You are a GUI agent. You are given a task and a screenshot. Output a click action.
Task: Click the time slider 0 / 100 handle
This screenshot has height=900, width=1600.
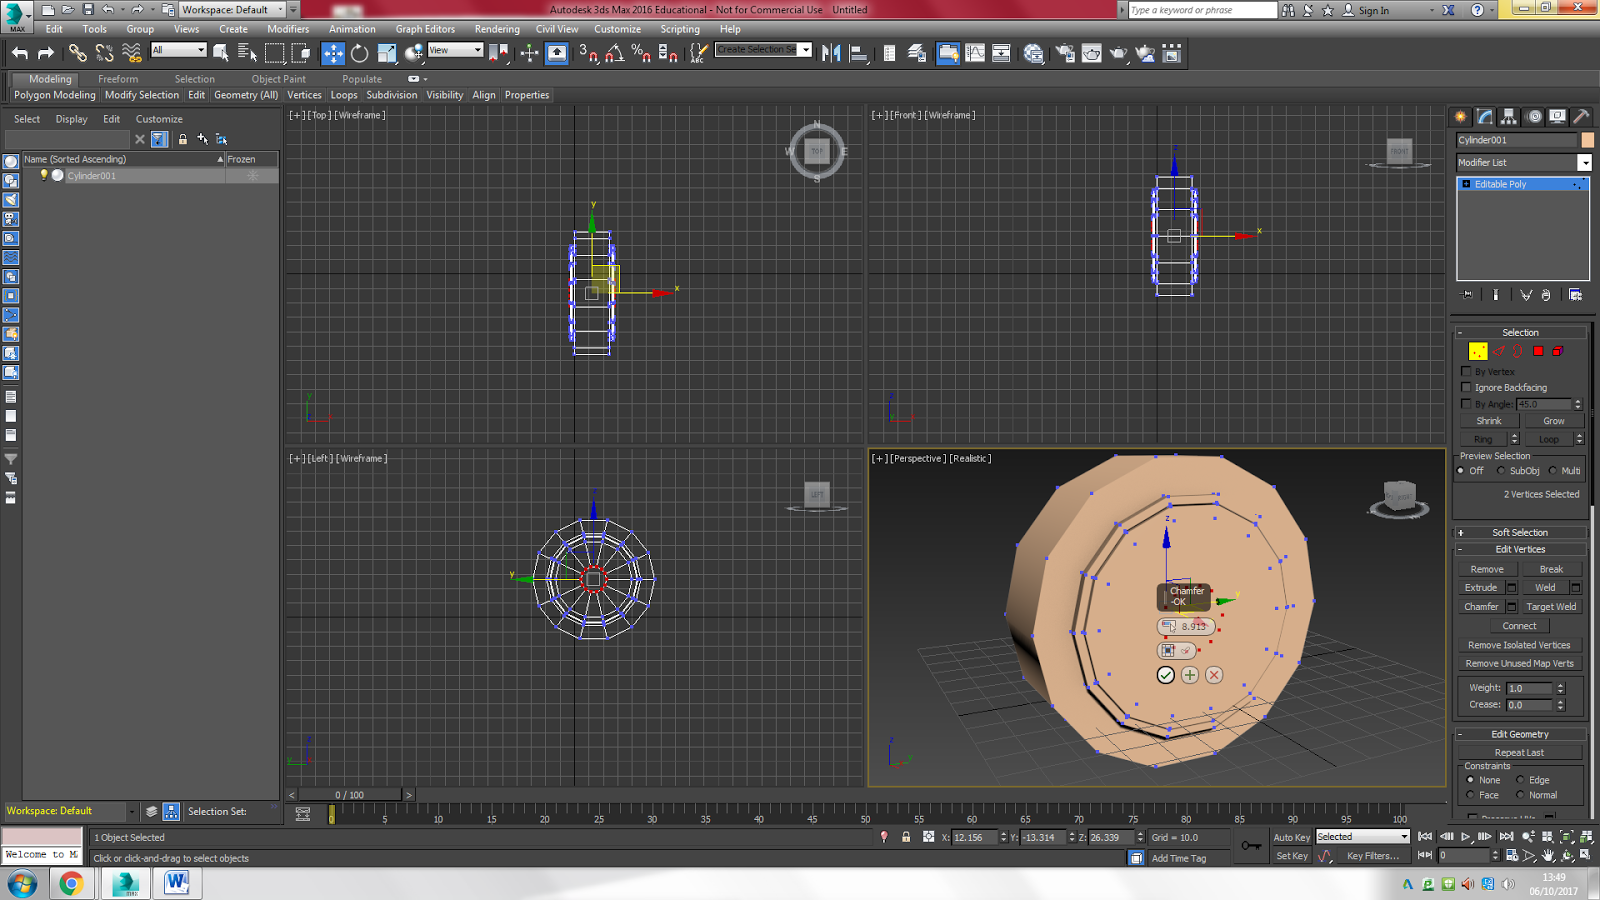[x=349, y=795]
